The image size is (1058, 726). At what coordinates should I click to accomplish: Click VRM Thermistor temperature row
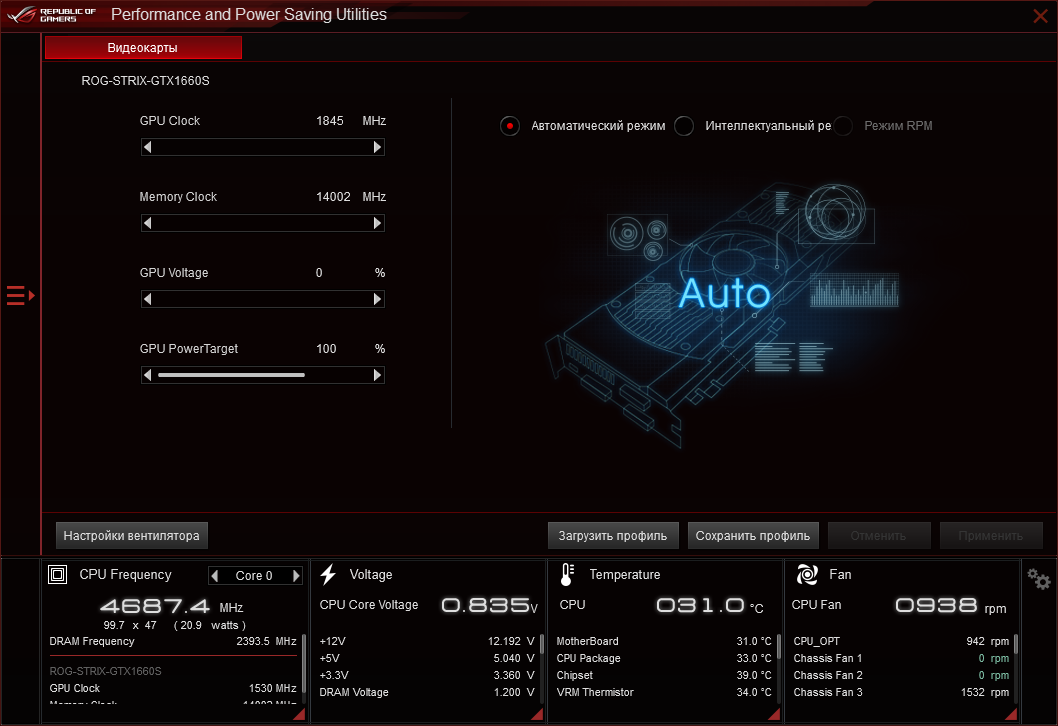pos(664,692)
